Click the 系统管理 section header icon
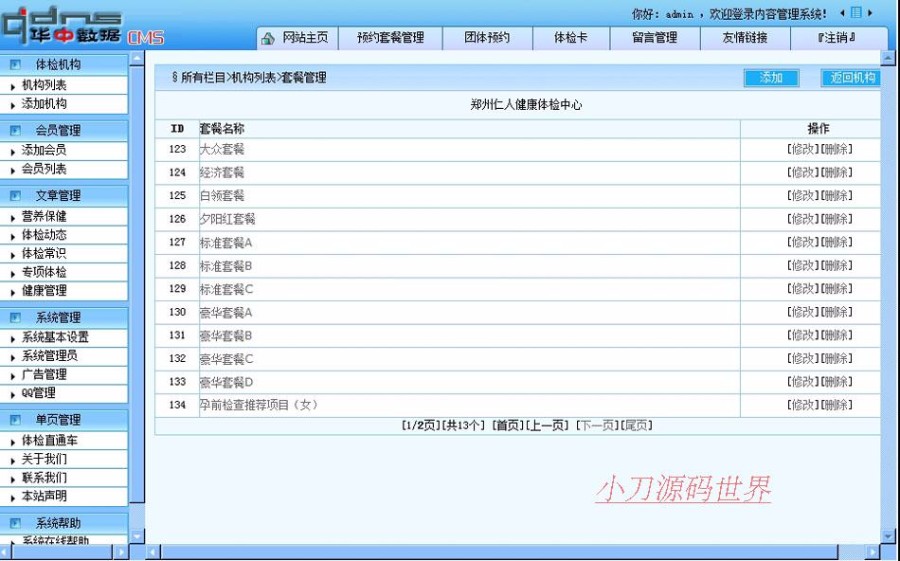900x561 pixels. pos(15,318)
